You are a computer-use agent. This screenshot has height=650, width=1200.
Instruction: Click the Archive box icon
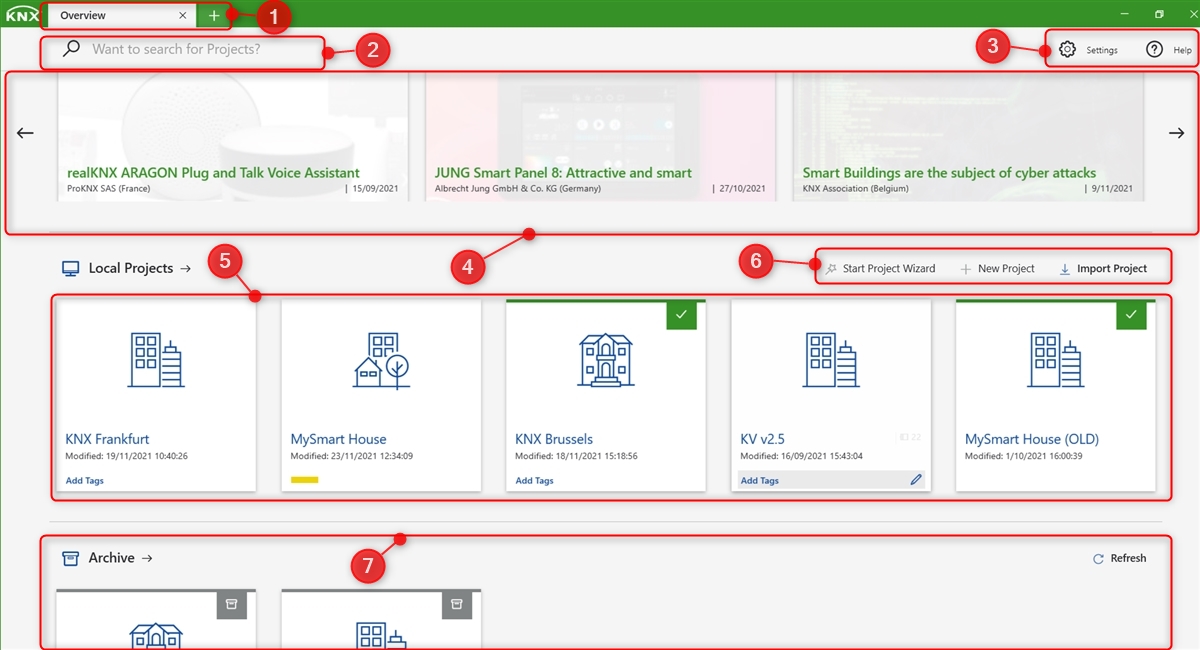coord(71,558)
